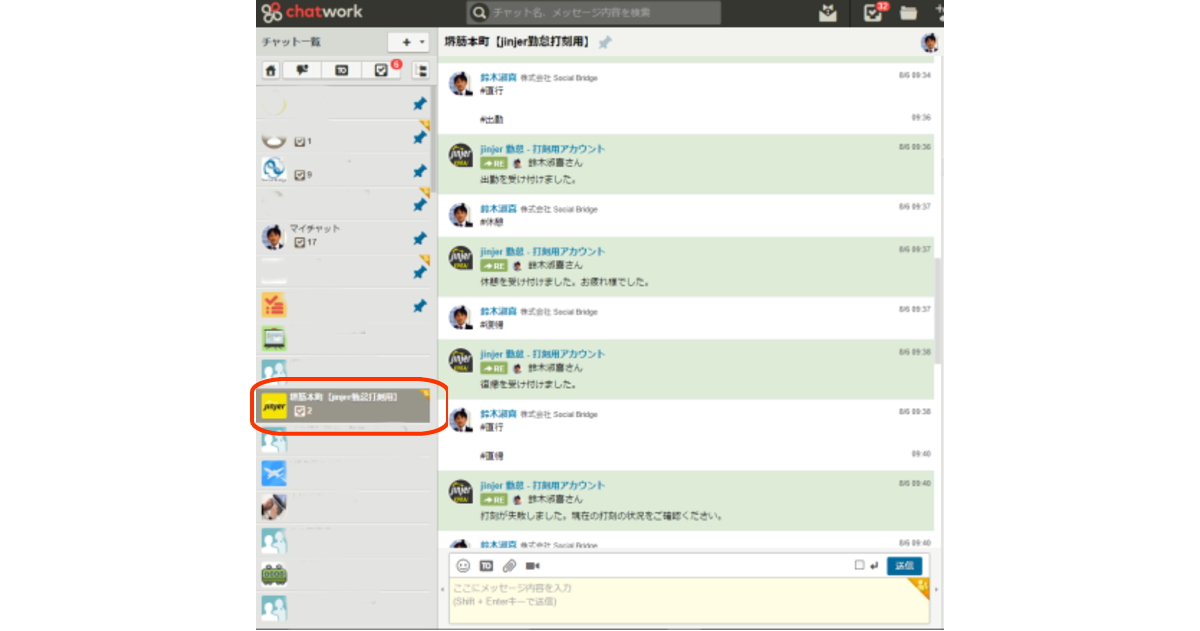Unpin the first chat in the list
1200x631 pixels.
(x=420, y=105)
